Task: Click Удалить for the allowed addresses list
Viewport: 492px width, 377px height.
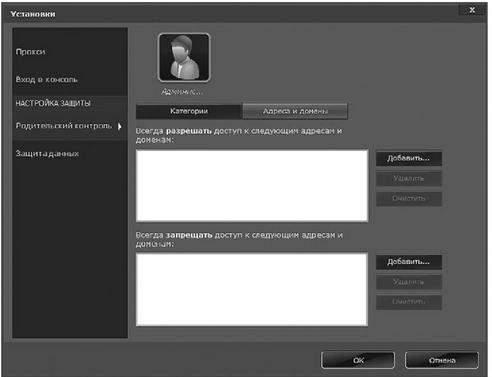Action: (x=409, y=179)
